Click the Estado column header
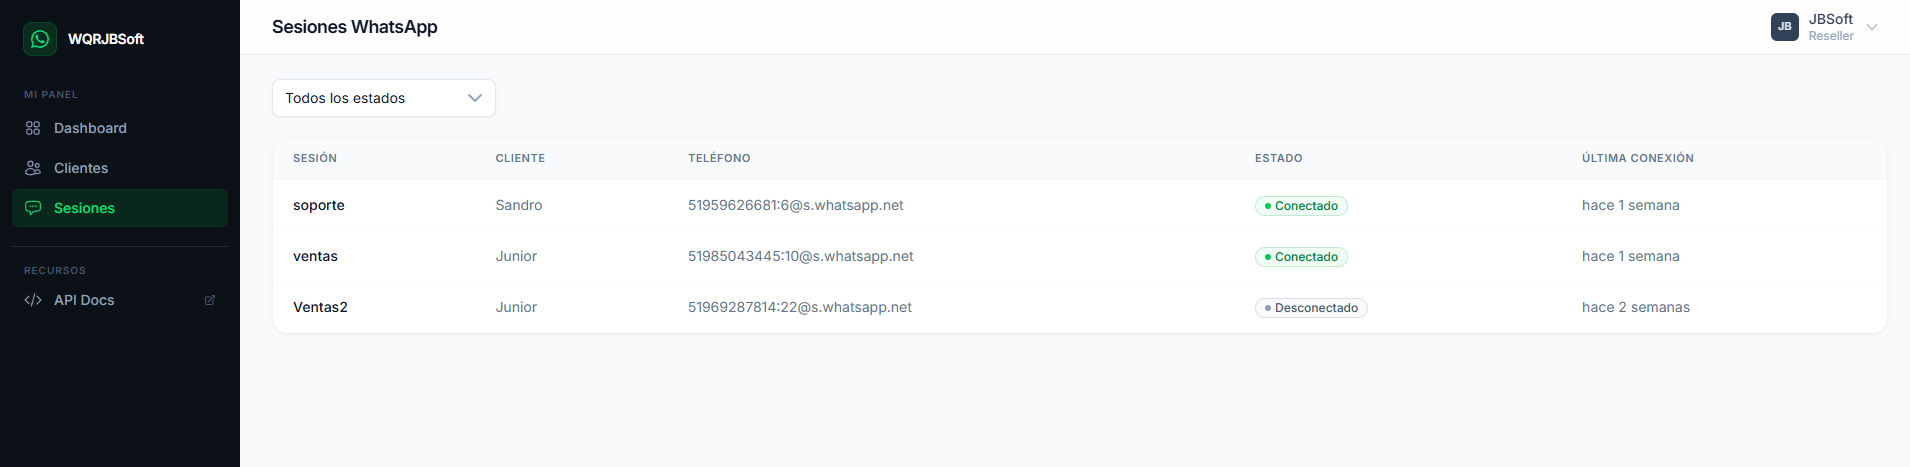This screenshot has height=467, width=1910. [1278, 158]
